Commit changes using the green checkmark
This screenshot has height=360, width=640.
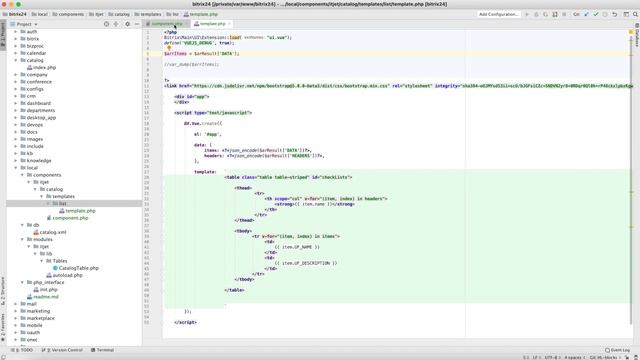(596, 14)
